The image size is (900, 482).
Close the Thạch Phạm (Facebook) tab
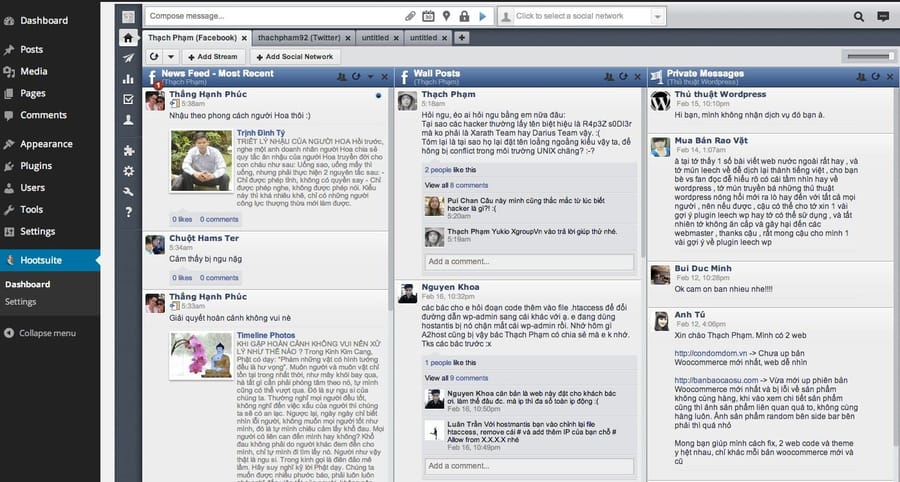[x=244, y=38]
